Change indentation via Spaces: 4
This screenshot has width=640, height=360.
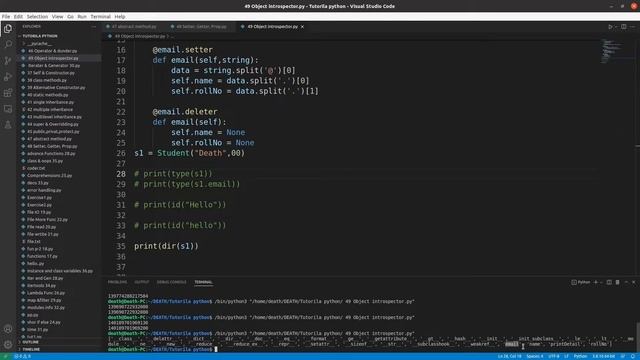pyautogui.click(x=535, y=356)
